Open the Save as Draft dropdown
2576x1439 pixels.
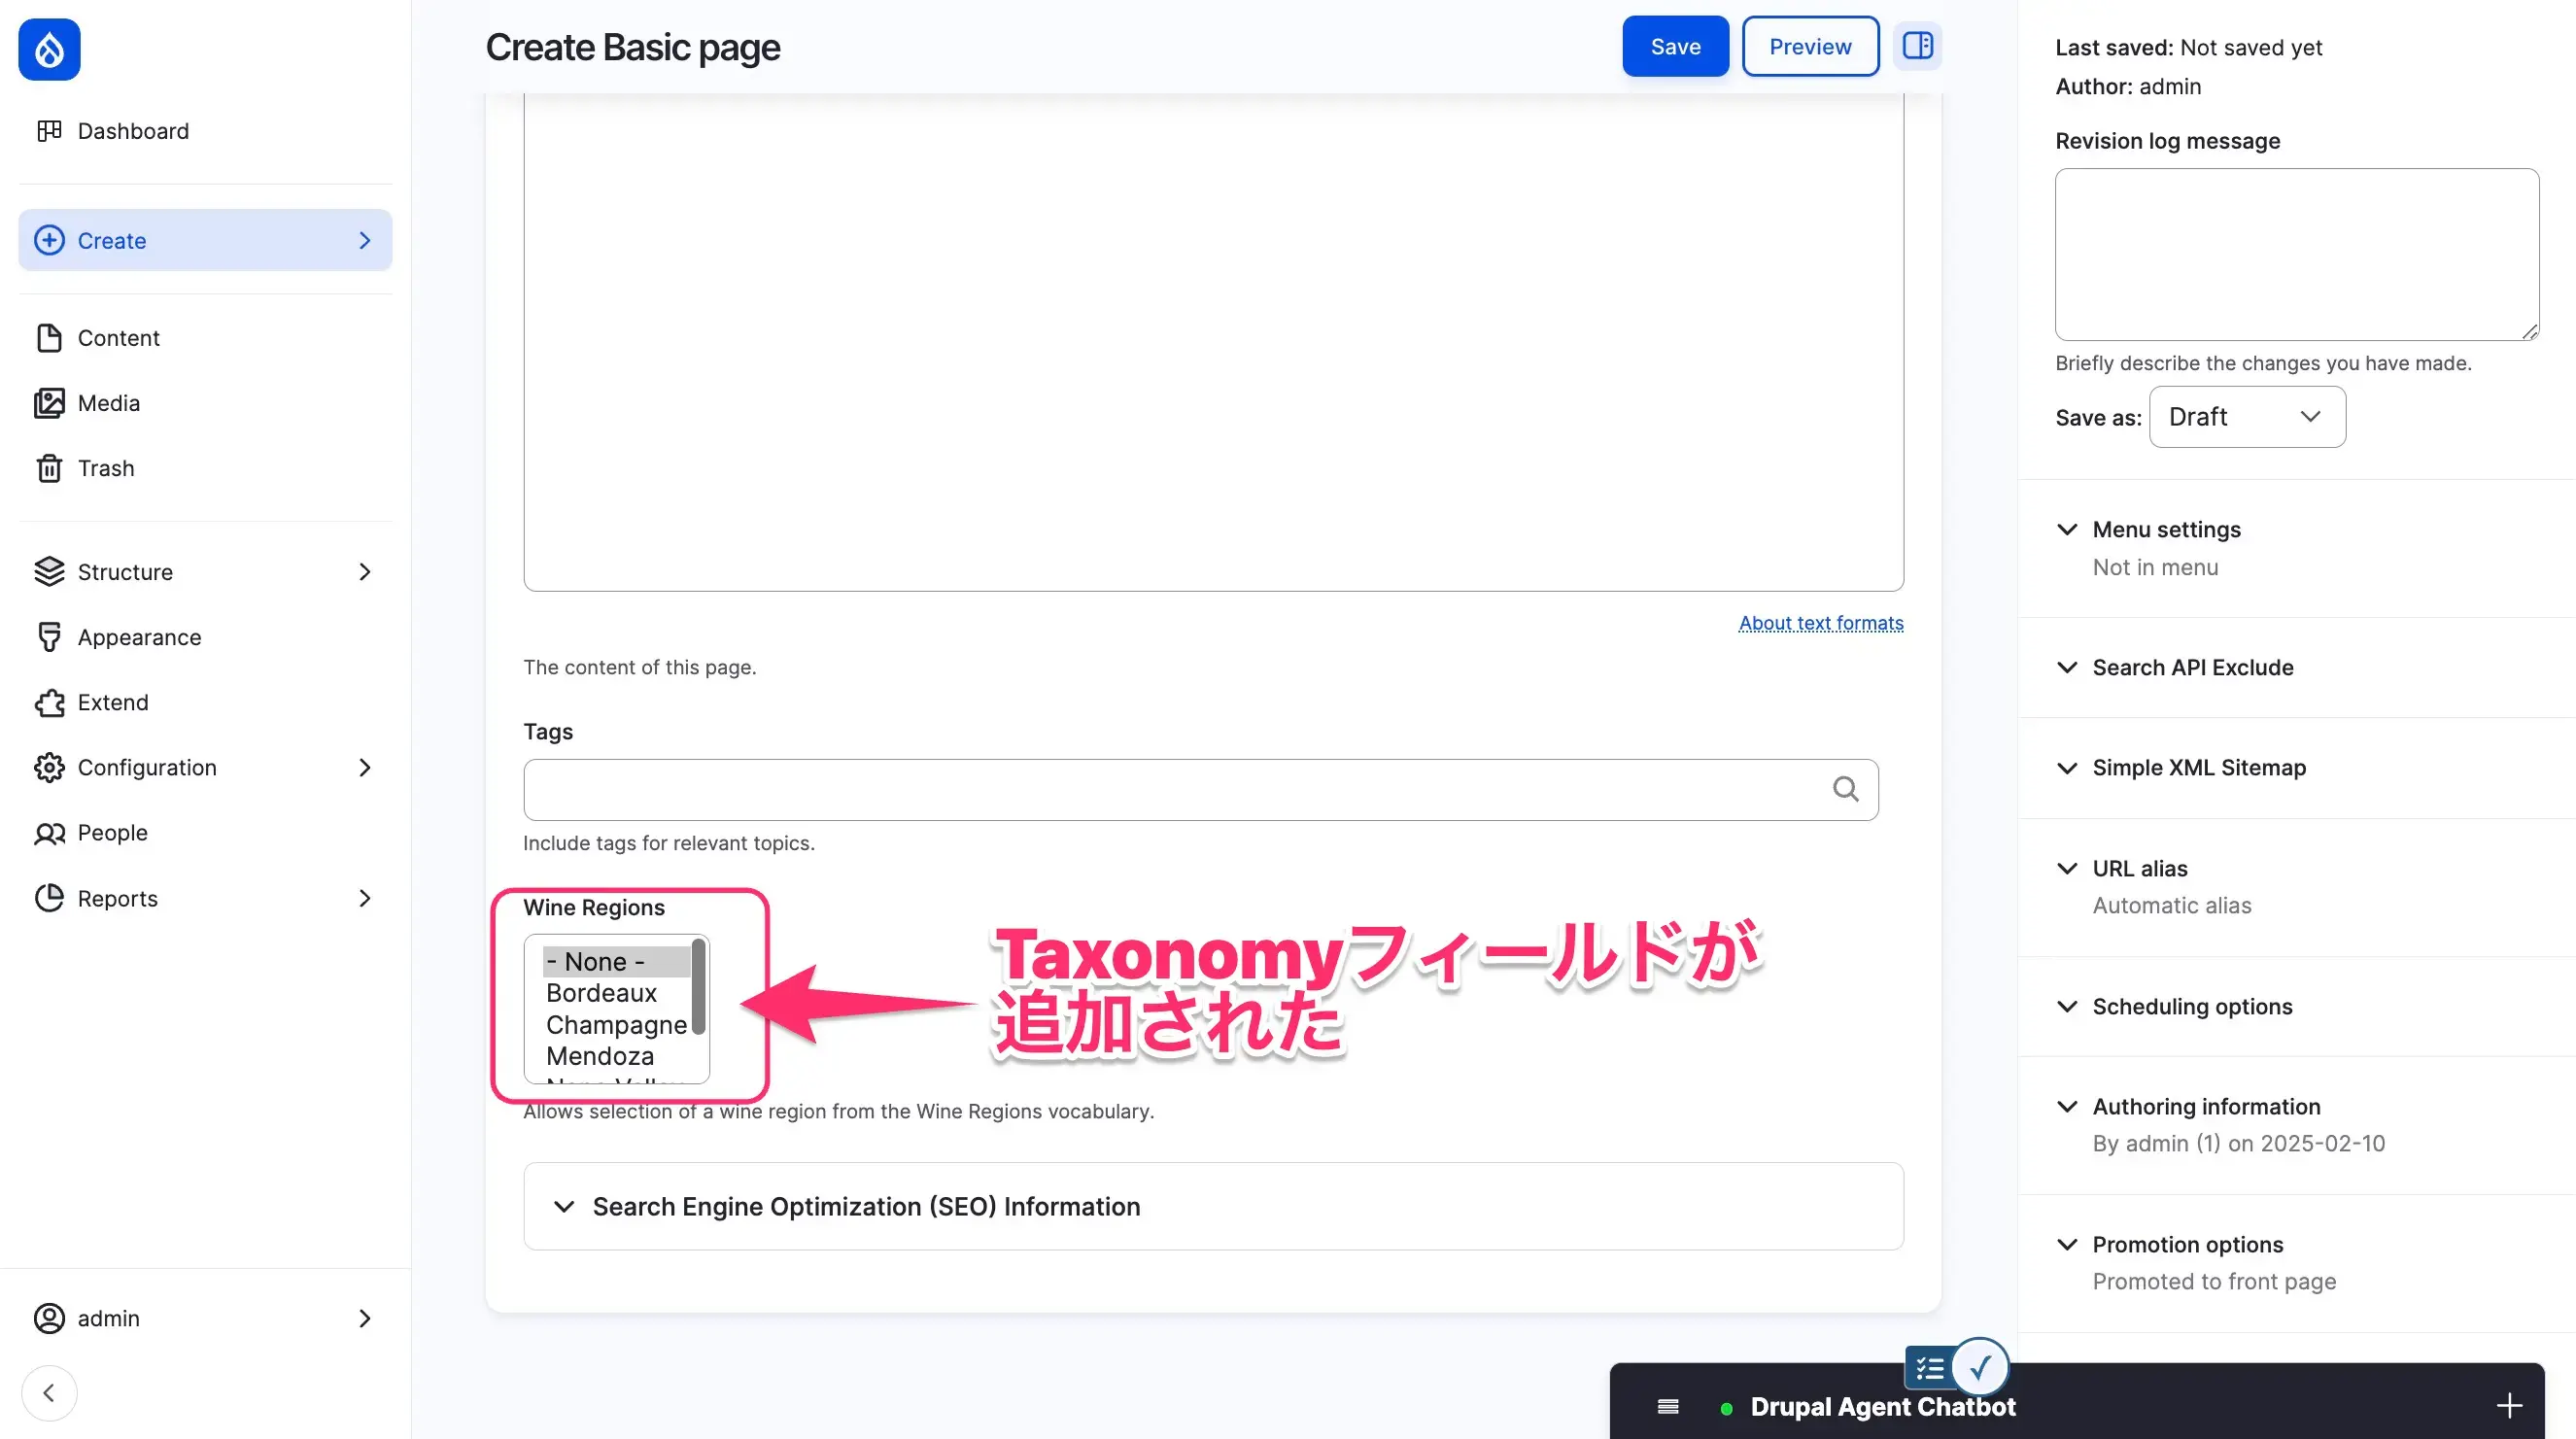point(2246,417)
